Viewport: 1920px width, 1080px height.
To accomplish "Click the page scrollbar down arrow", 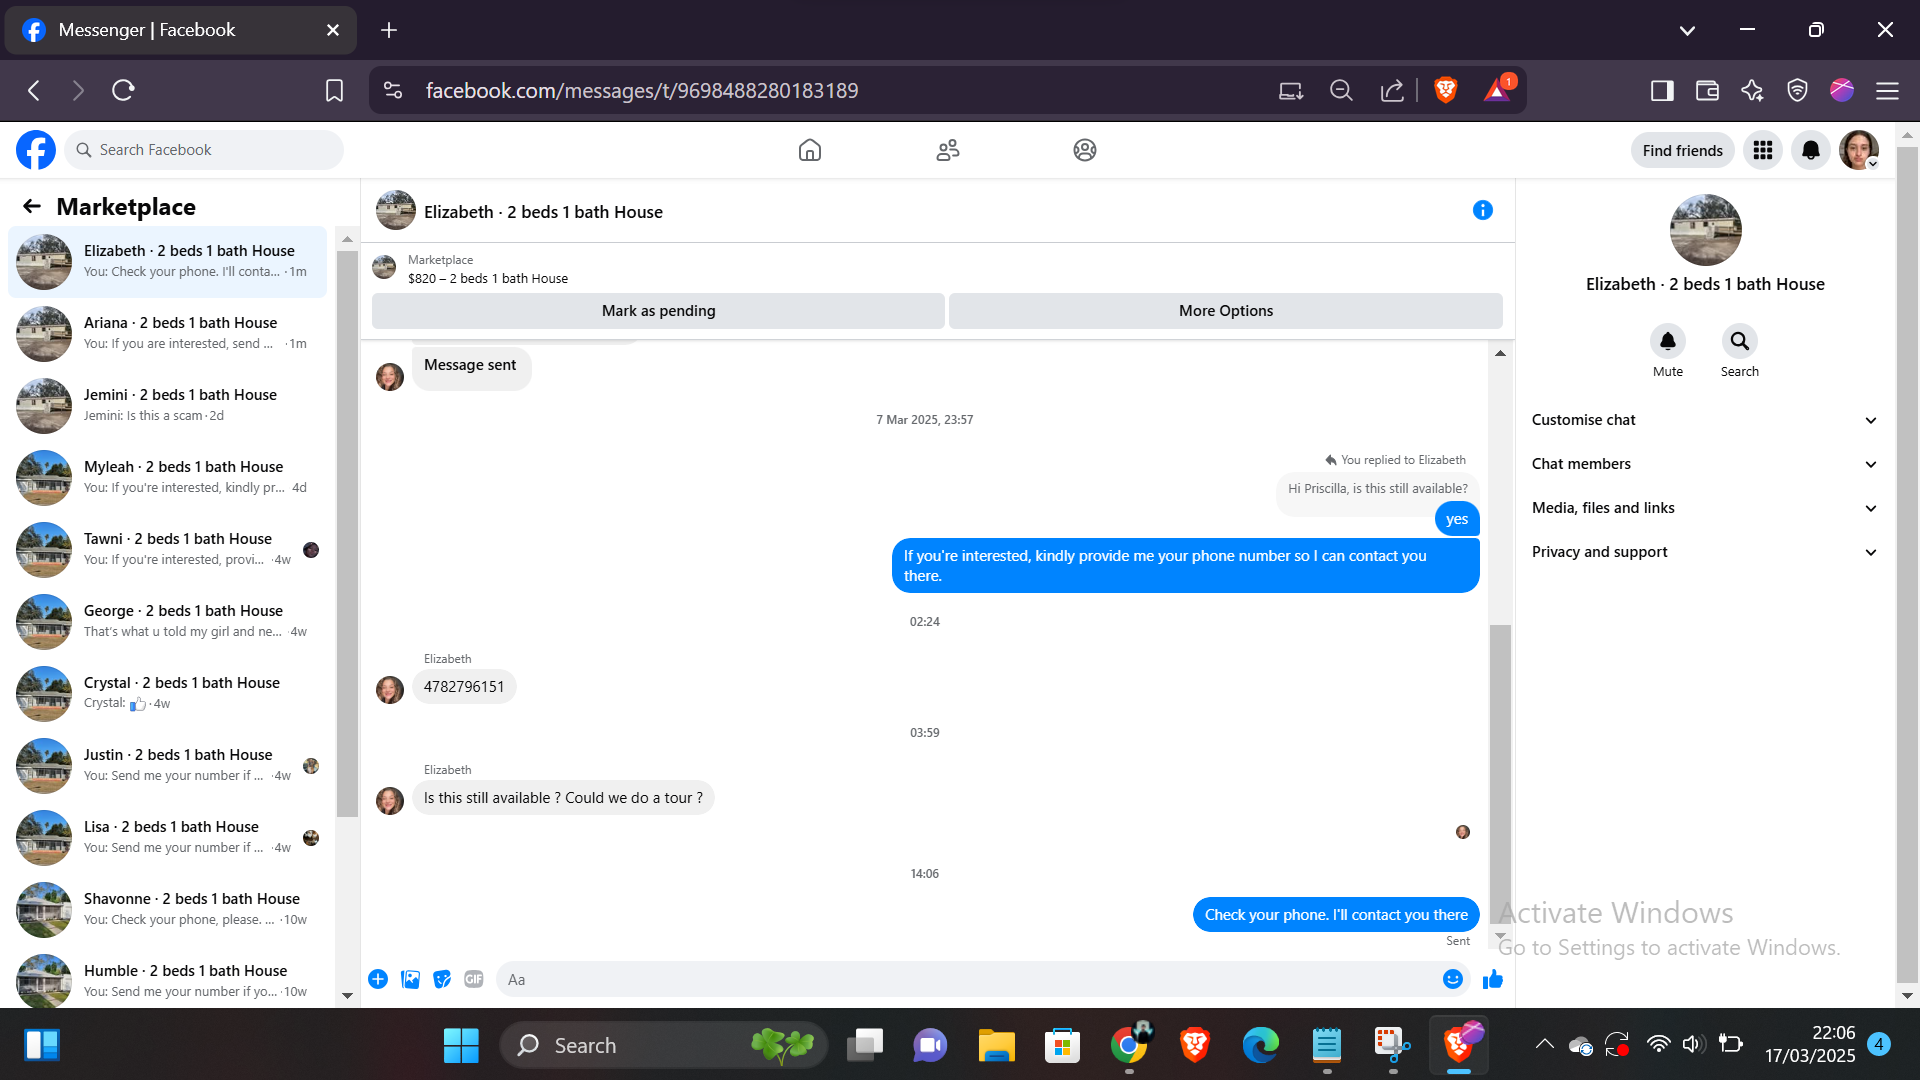I will coord(1907,996).
